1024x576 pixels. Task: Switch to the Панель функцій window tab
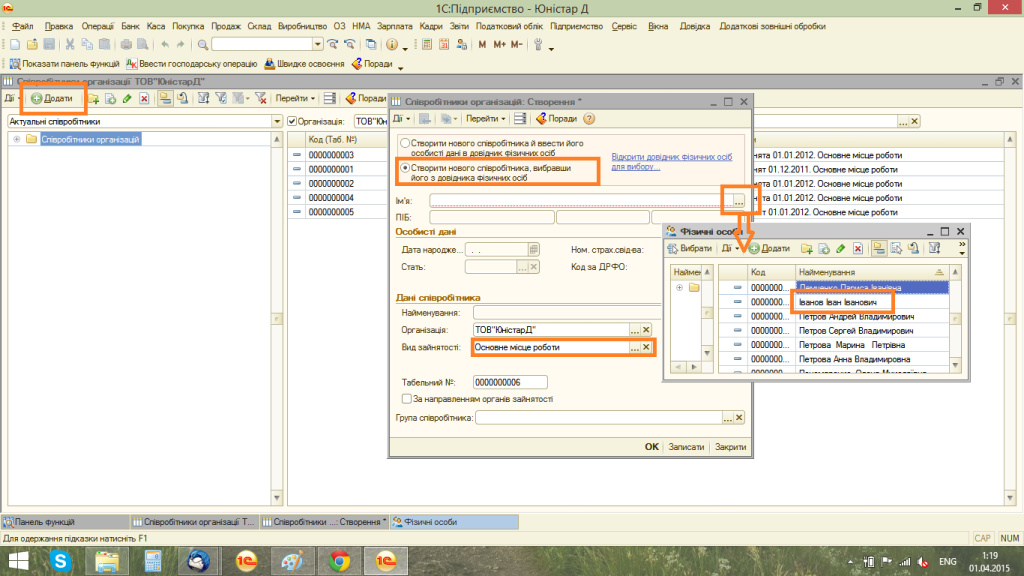pos(65,522)
